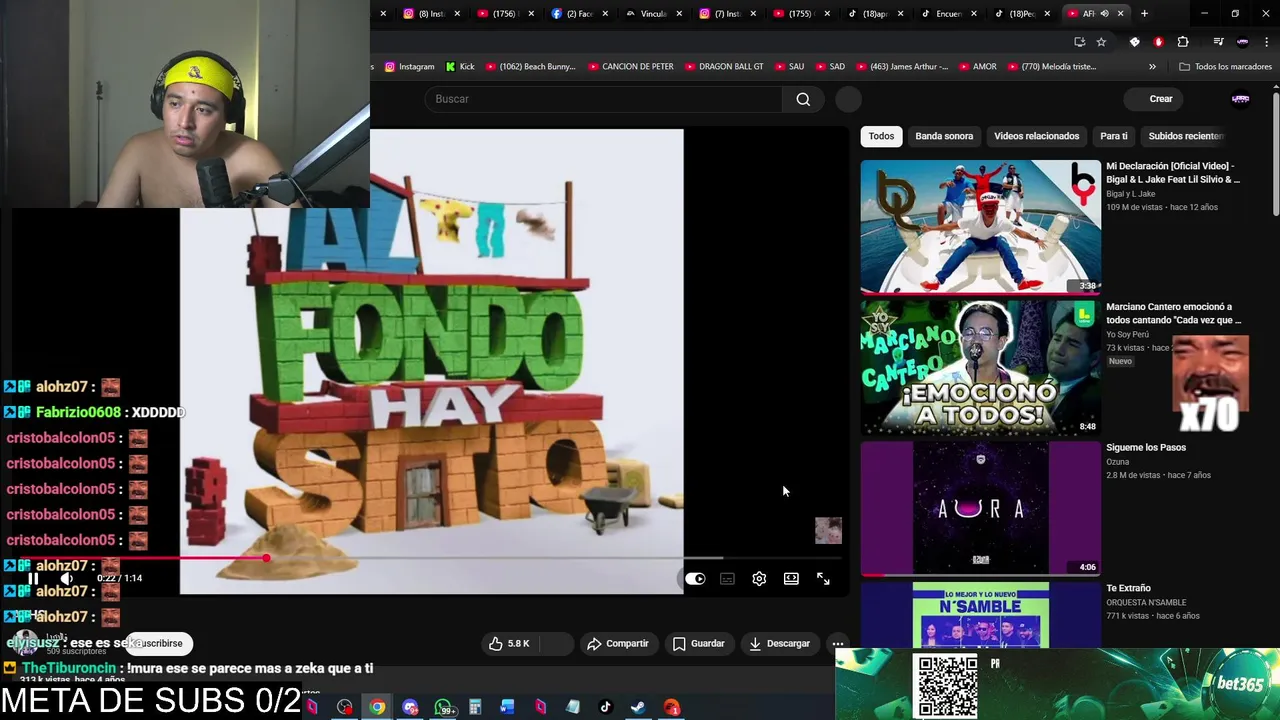1280x720 pixels.
Task: Open the Te Extraño video title
Action: 1128,588
